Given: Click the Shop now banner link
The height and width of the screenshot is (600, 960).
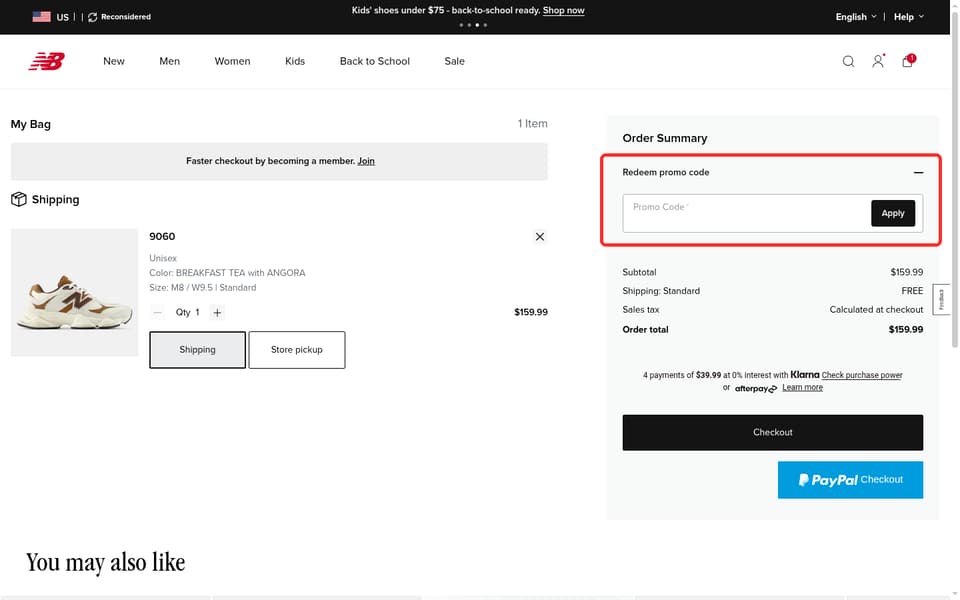Looking at the screenshot, I should pos(563,10).
